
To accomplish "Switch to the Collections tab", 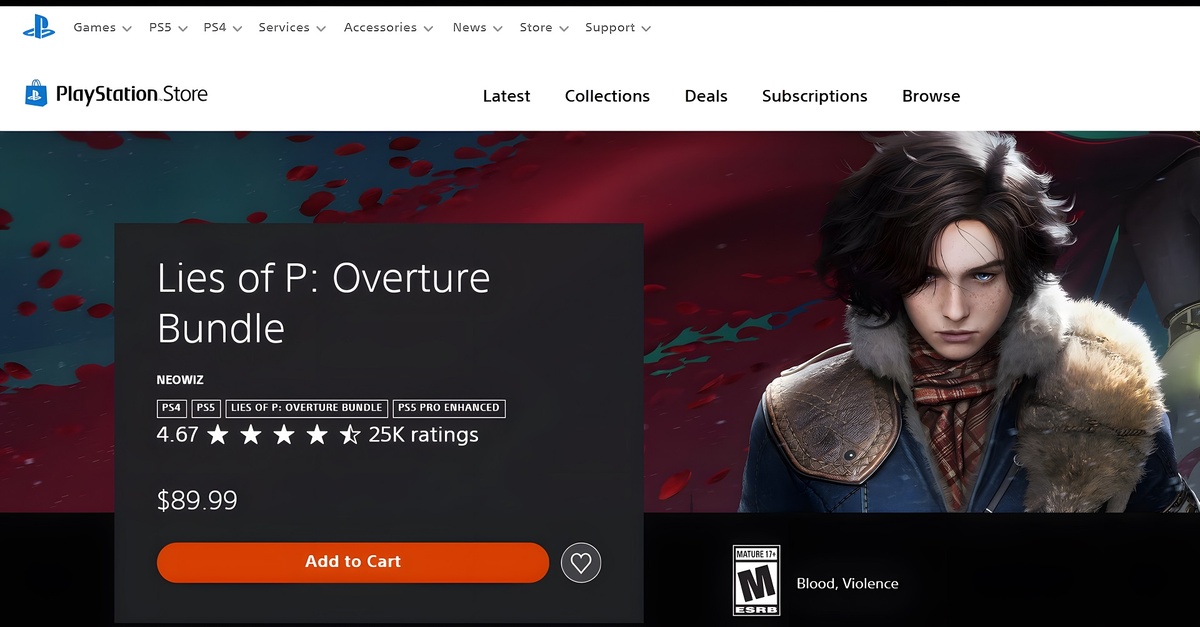I will [607, 96].
